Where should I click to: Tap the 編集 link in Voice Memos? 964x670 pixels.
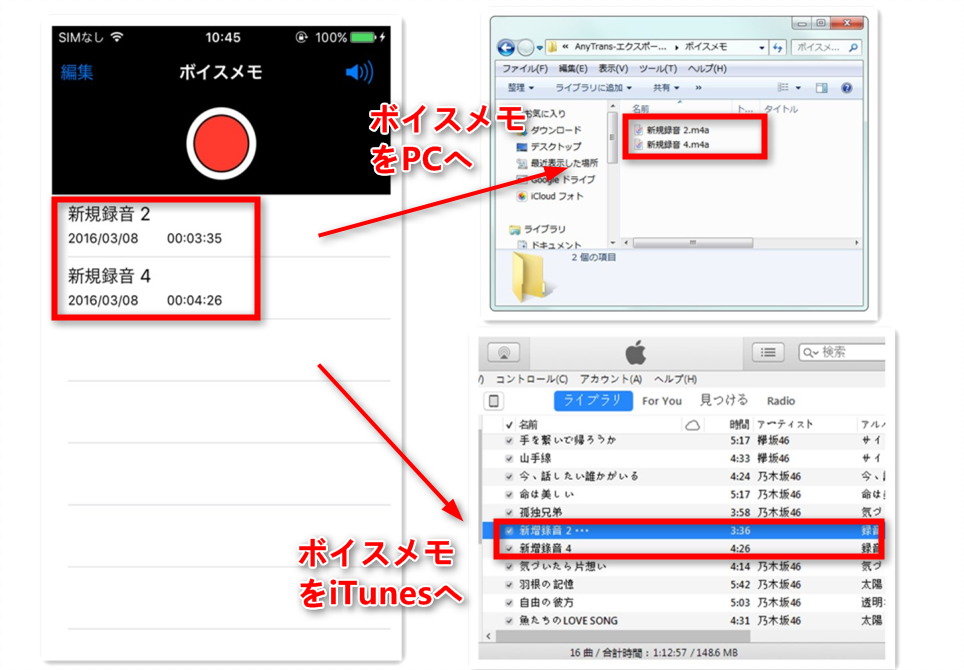(77, 72)
